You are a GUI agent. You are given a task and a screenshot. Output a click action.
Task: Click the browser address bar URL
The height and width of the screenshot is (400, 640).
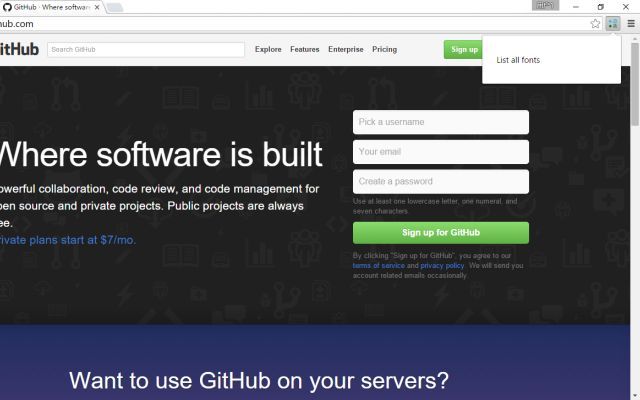17,24
